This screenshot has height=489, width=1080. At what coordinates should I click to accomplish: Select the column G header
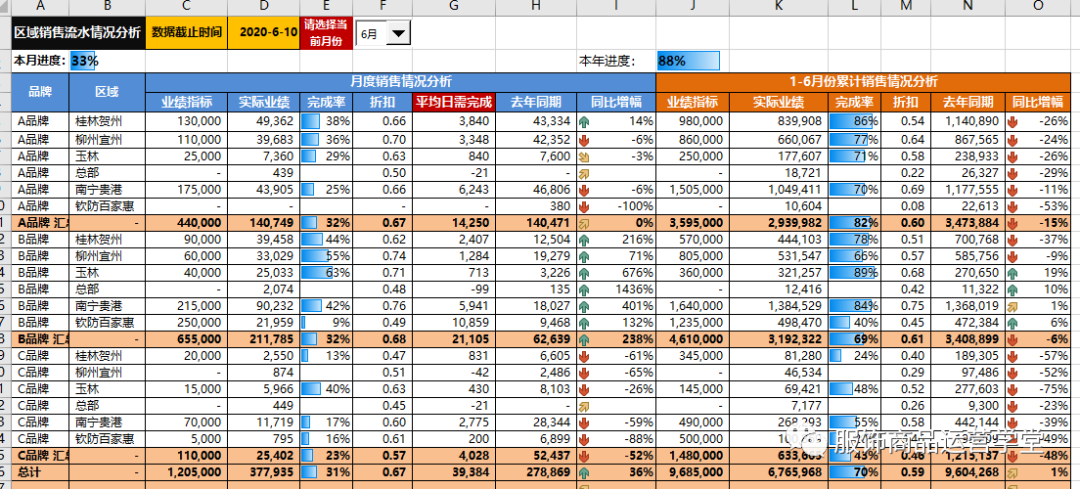pyautogui.click(x=453, y=6)
